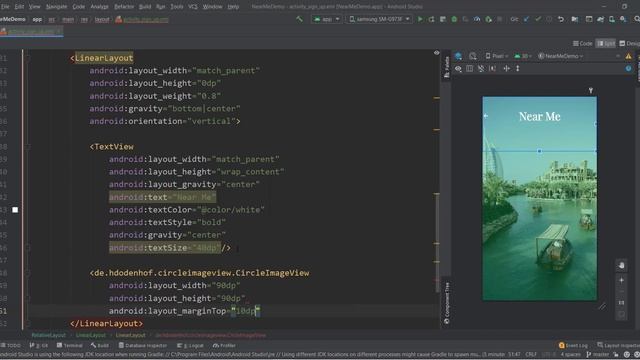This screenshot has width=640, height=360.
Task: Click the Search Everywhere magnifier icon
Action: pos(636,19)
